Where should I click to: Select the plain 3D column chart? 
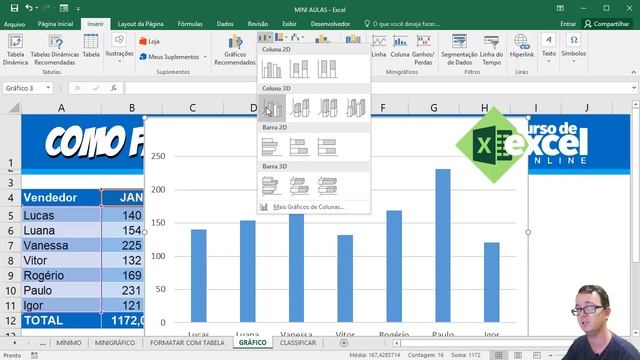(356, 108)
